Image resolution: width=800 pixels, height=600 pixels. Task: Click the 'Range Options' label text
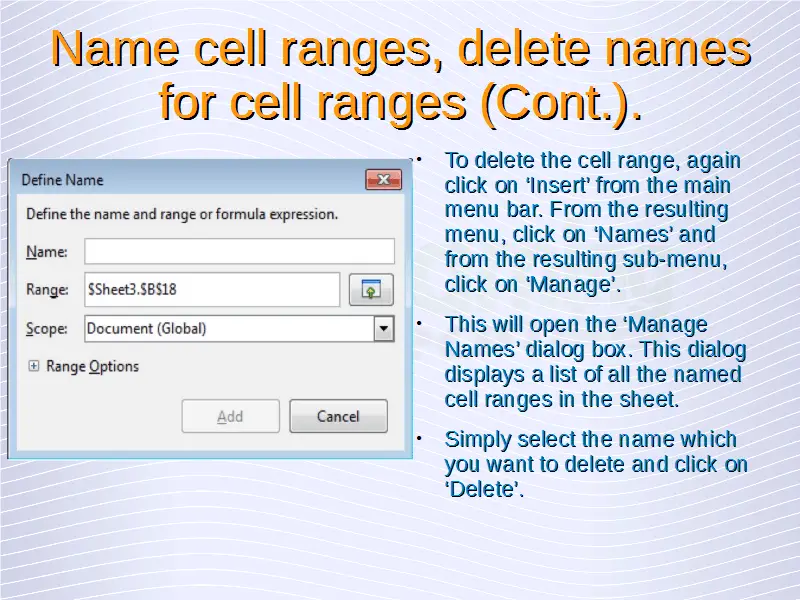[x=92, y=367]
